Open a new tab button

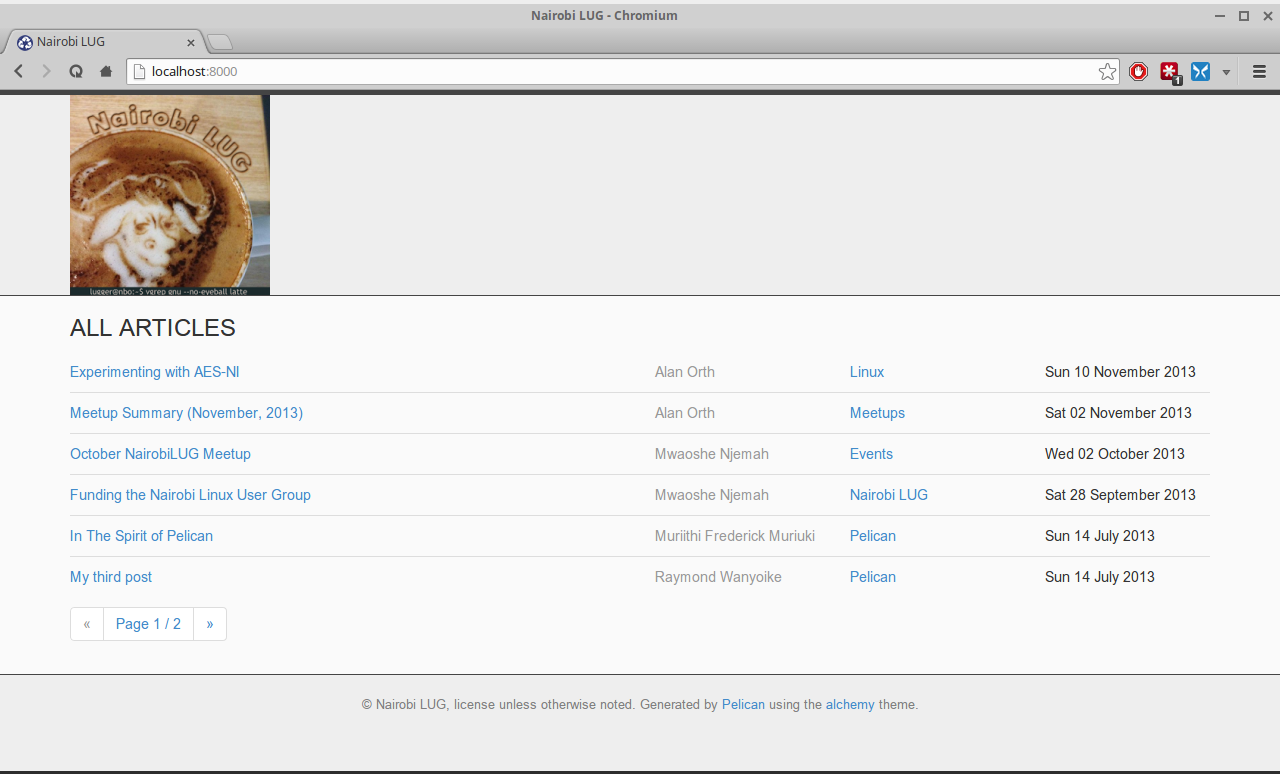point(220,42)
